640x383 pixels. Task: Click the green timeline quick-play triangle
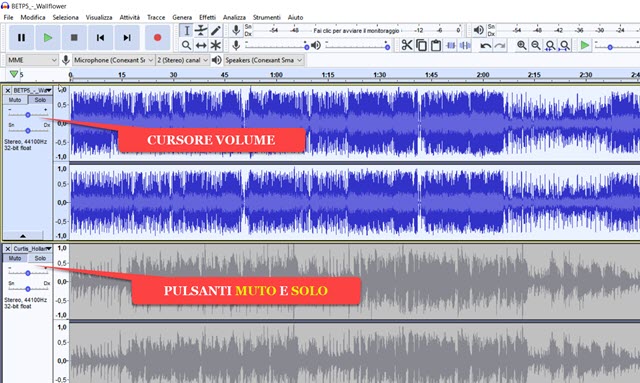pyautogui.click(x=14, y=74)
